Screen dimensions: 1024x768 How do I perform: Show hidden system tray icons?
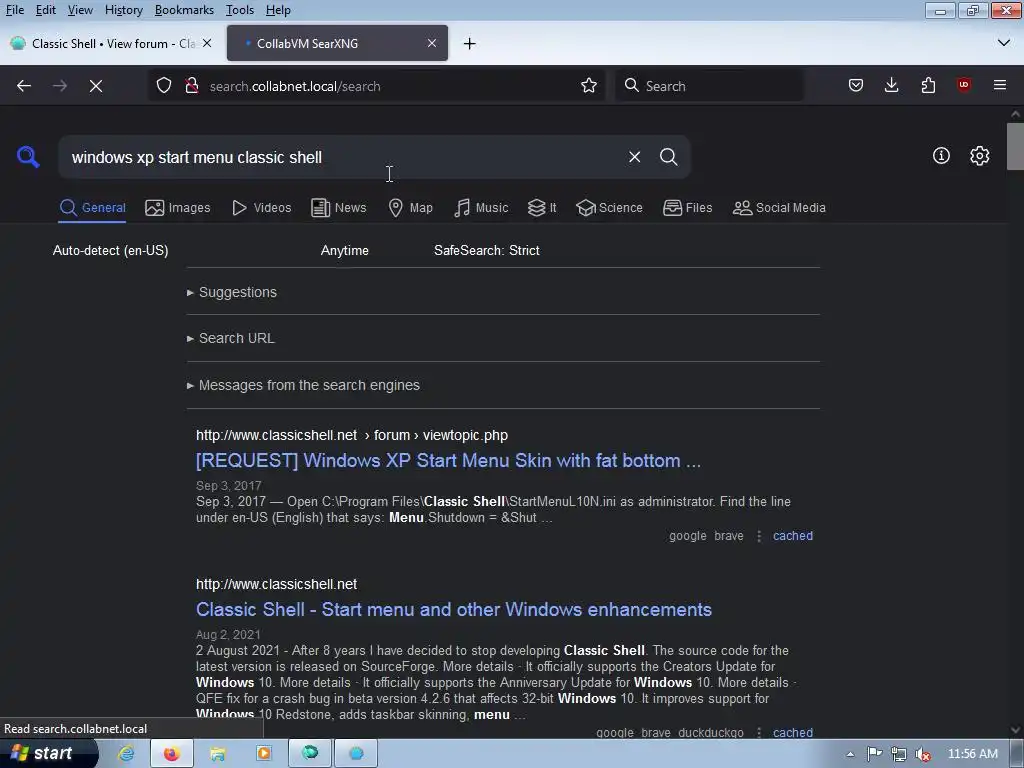tap(850, 754)
